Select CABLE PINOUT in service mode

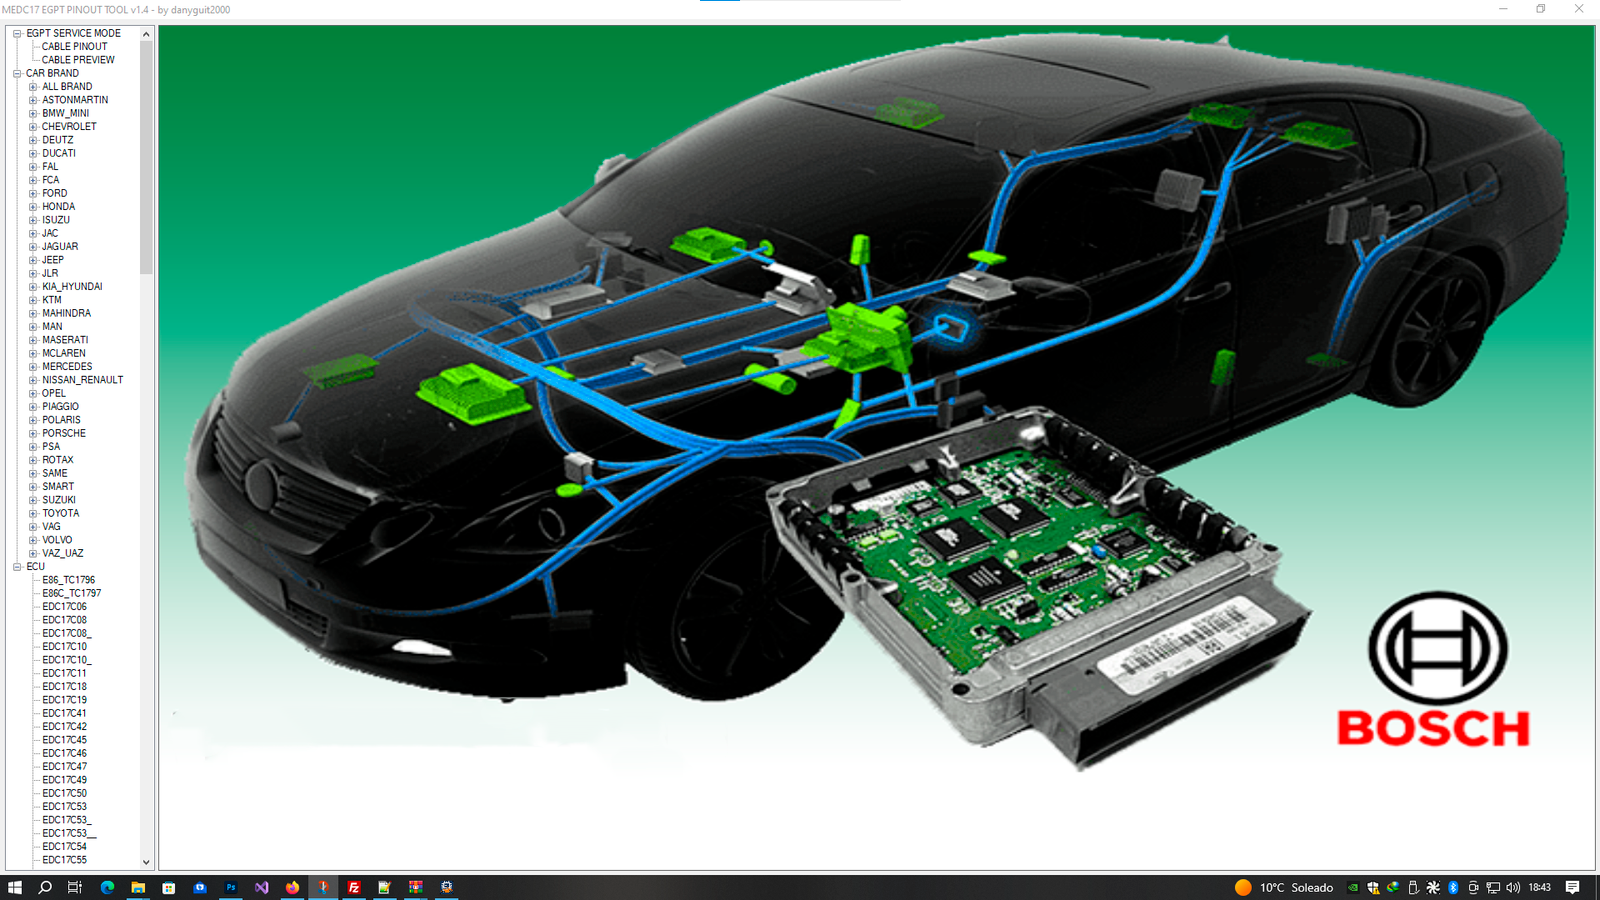[74, 47]
